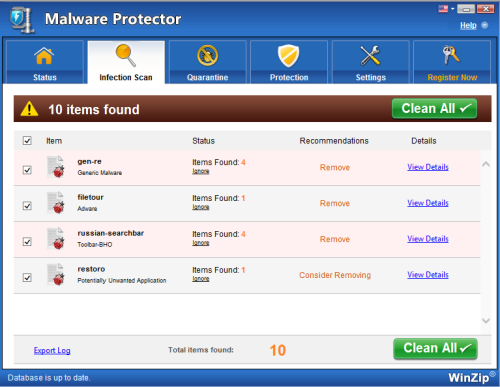Open Settings via wrench and screwdriver icon
This screenshot has height=387, width=500.
(x=370, y=55)
